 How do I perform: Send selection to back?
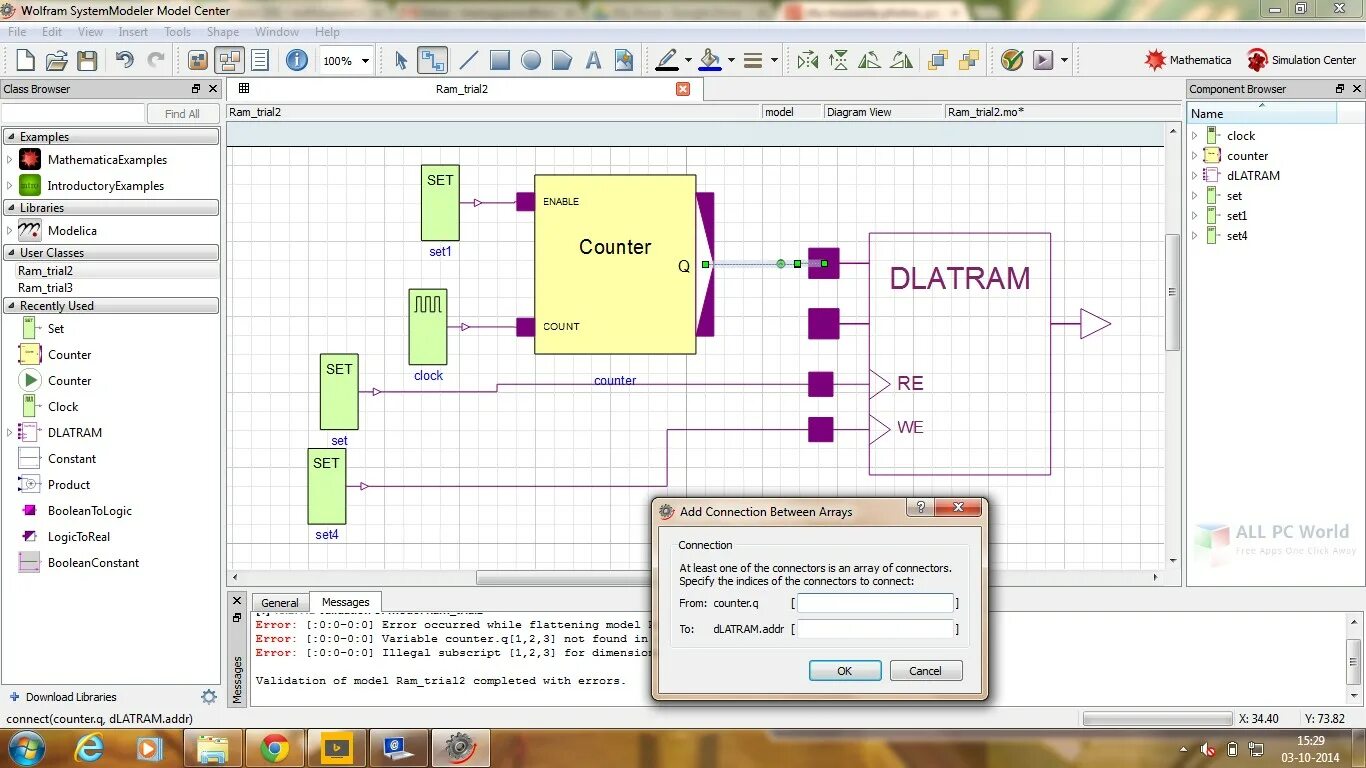(969, 60)
